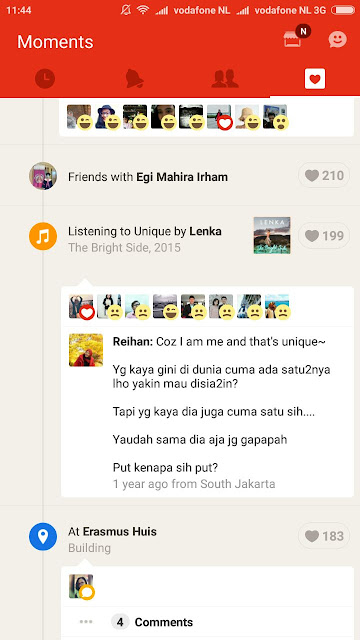Toggle the 199 heart on Lenka moment
The image size is (360, 640).
[x=324, y=236]
